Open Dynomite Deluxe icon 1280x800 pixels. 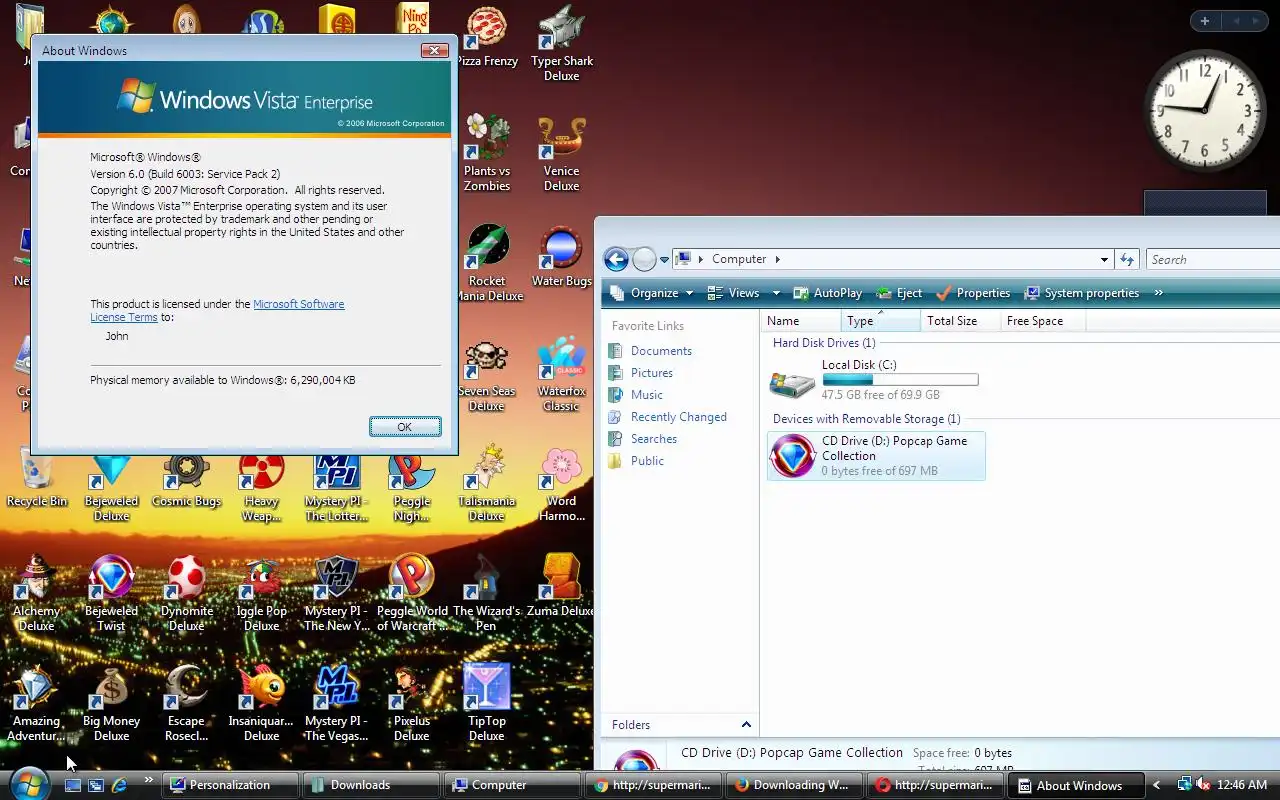(x=187, y=594)
